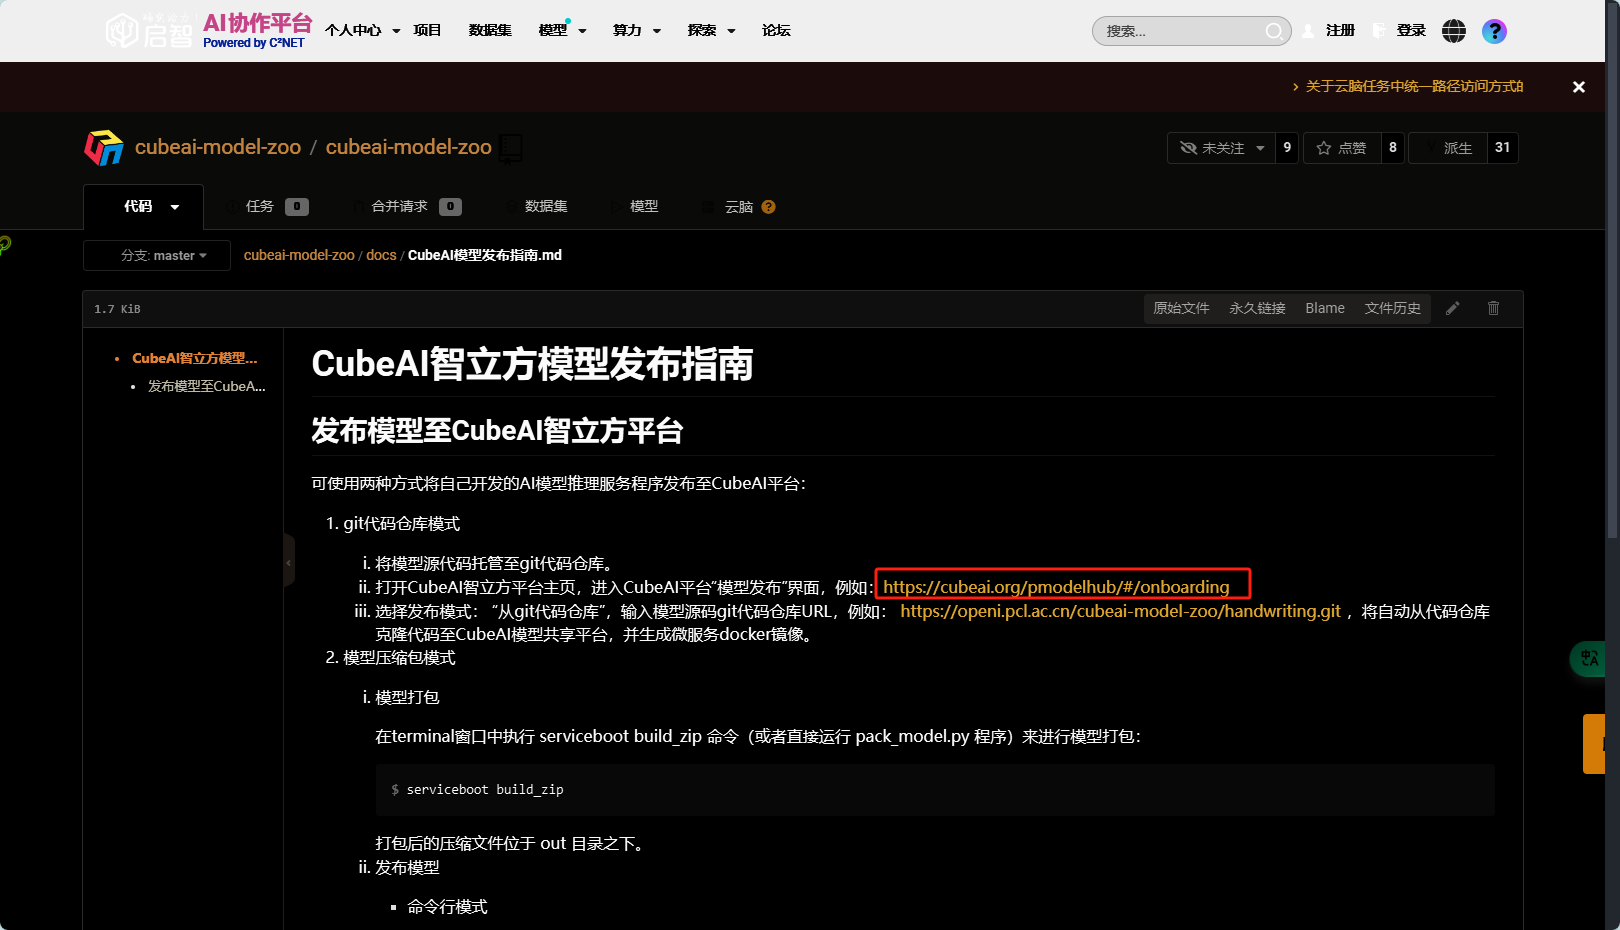Open the 数据集 top menu

(x=490, y=31)
